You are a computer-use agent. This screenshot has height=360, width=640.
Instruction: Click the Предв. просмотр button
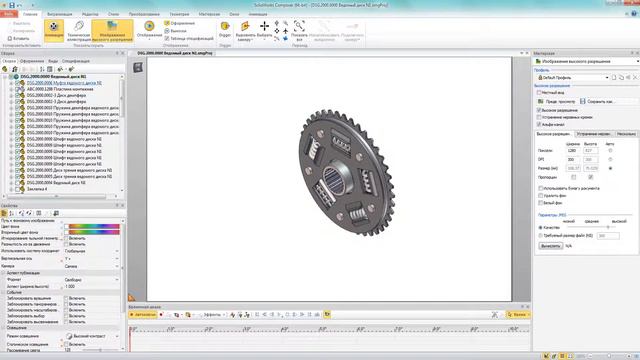(x=556, y=101)
